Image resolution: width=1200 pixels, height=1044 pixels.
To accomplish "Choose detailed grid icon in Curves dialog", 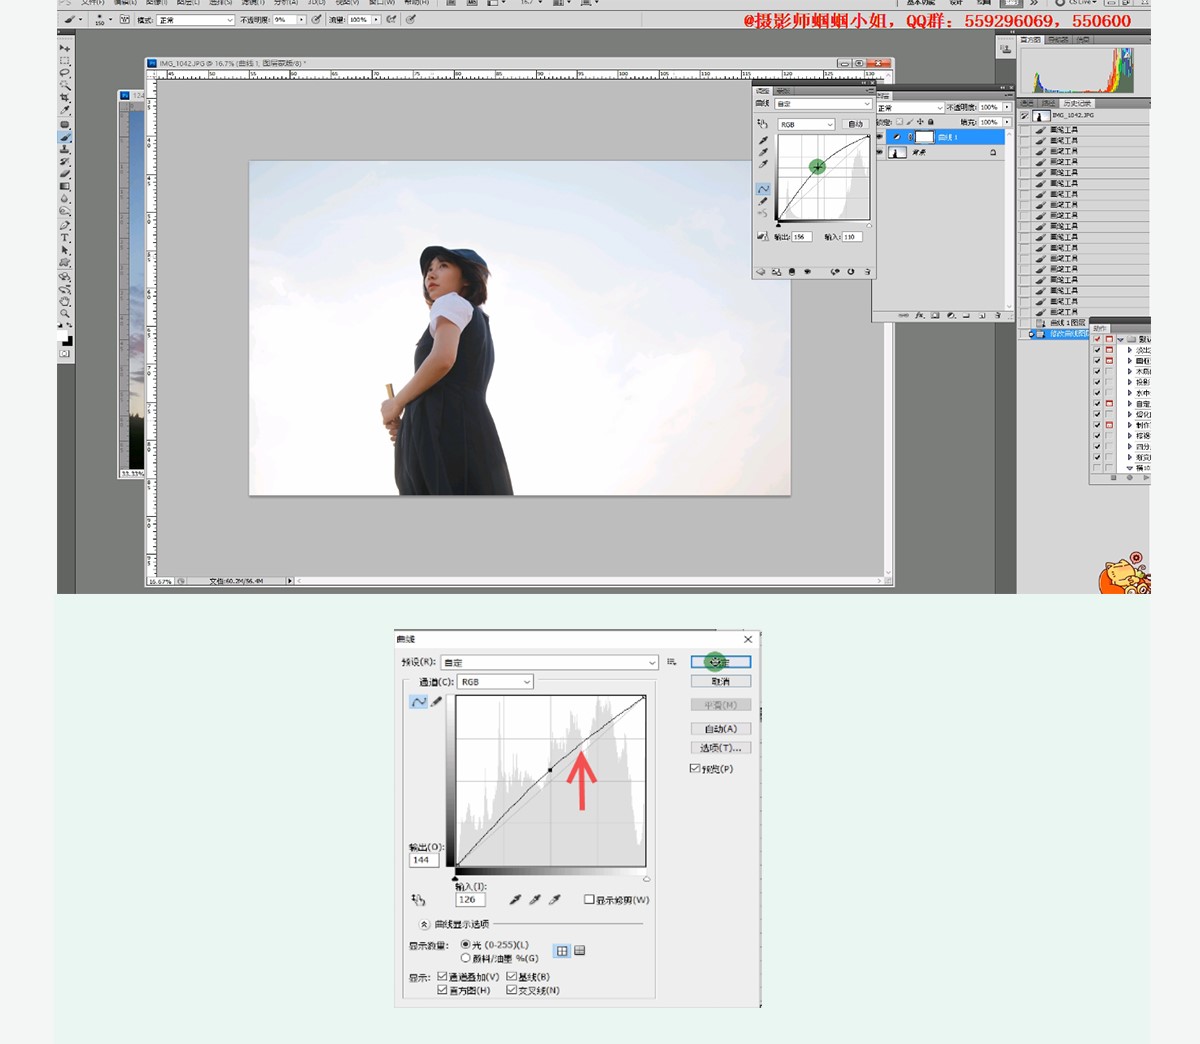I will [579, 950].
